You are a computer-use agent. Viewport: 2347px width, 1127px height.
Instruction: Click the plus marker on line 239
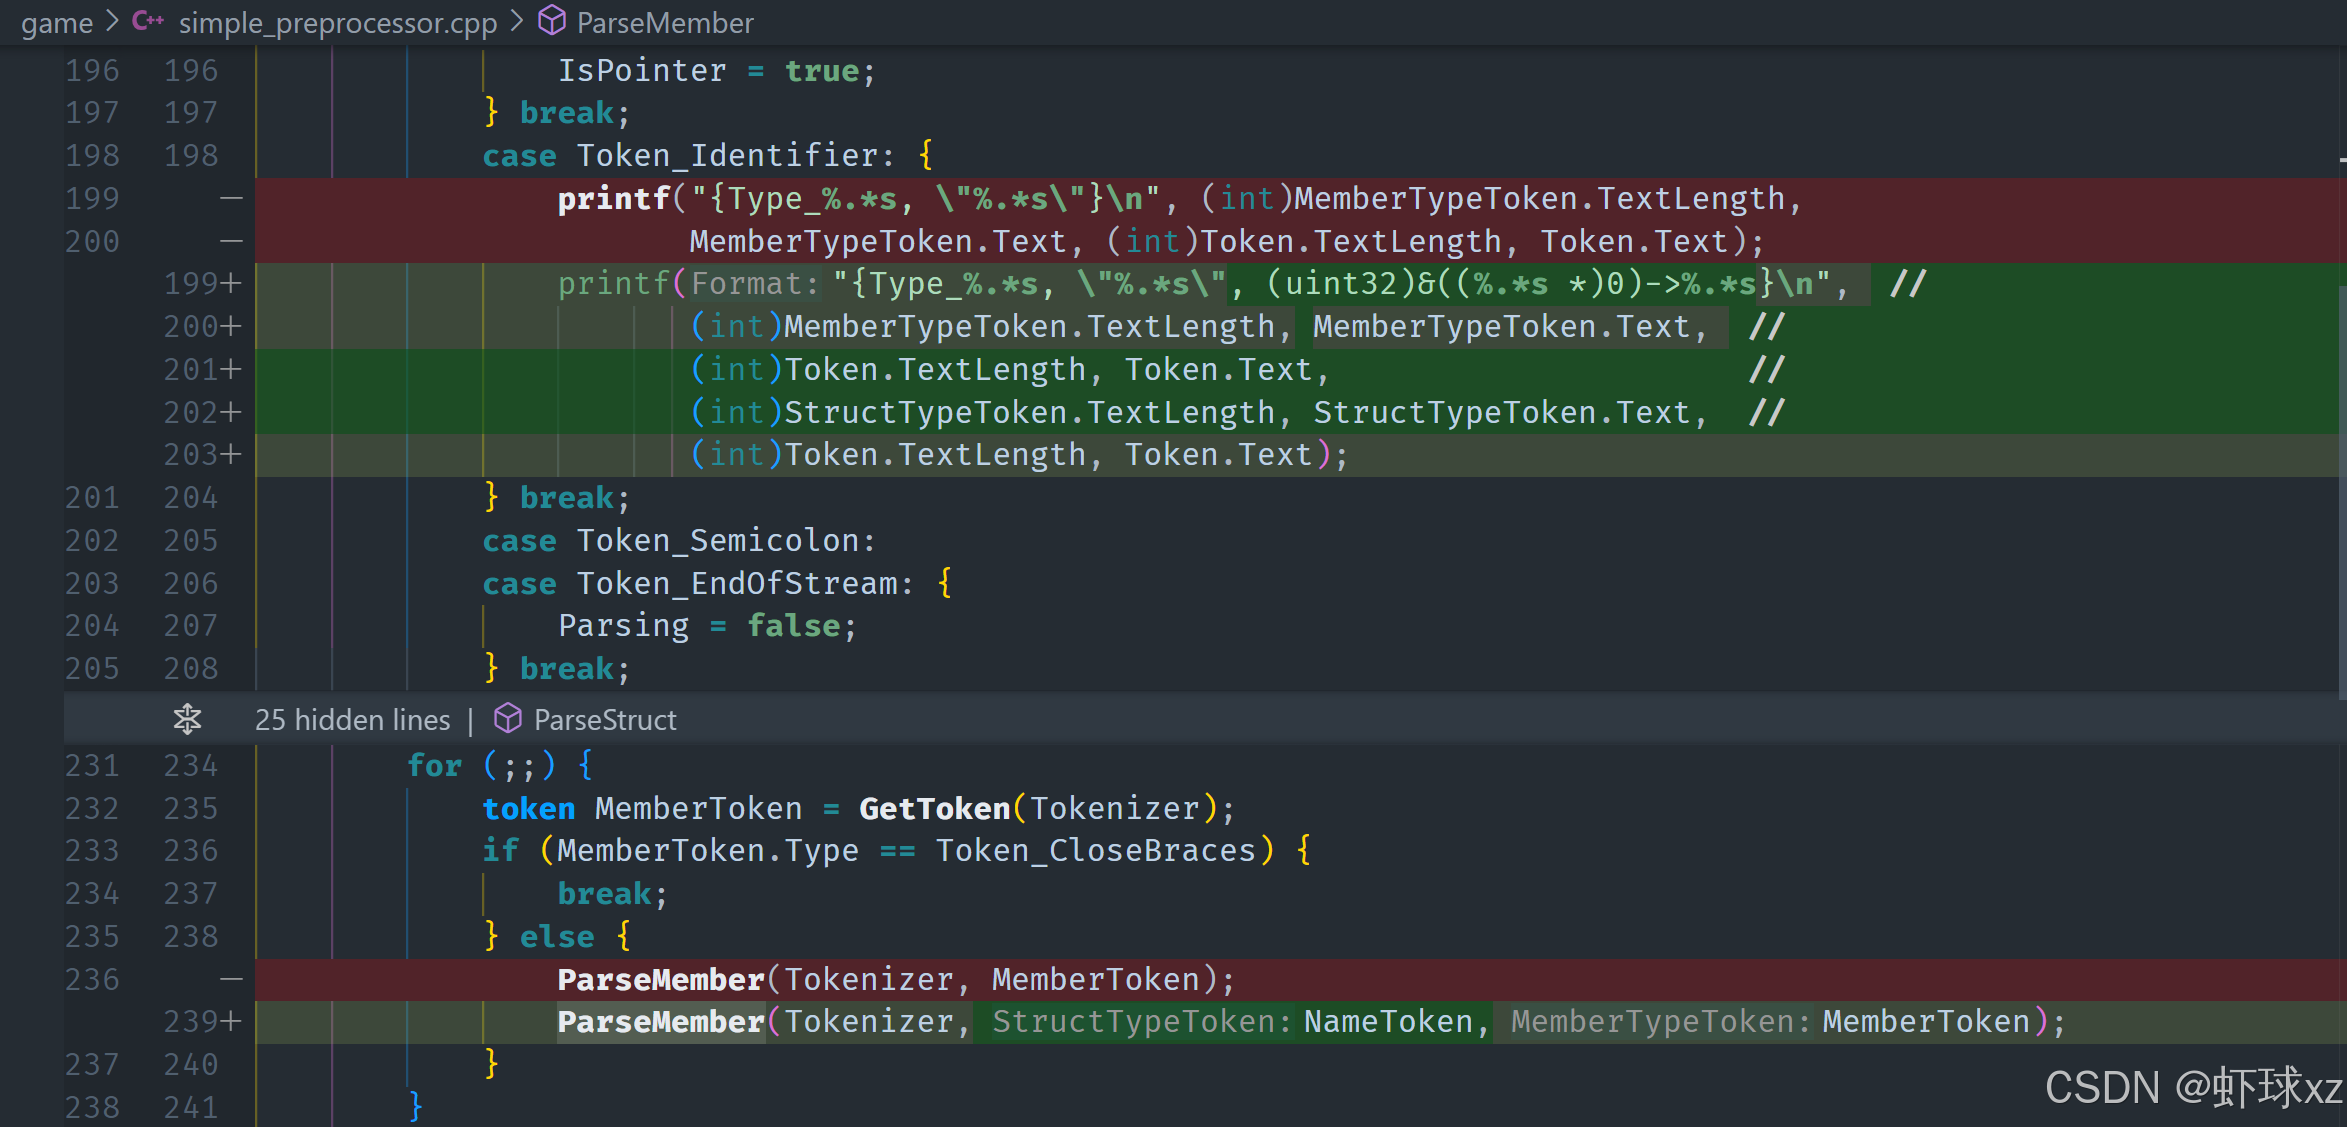[x=231, y=1021]
